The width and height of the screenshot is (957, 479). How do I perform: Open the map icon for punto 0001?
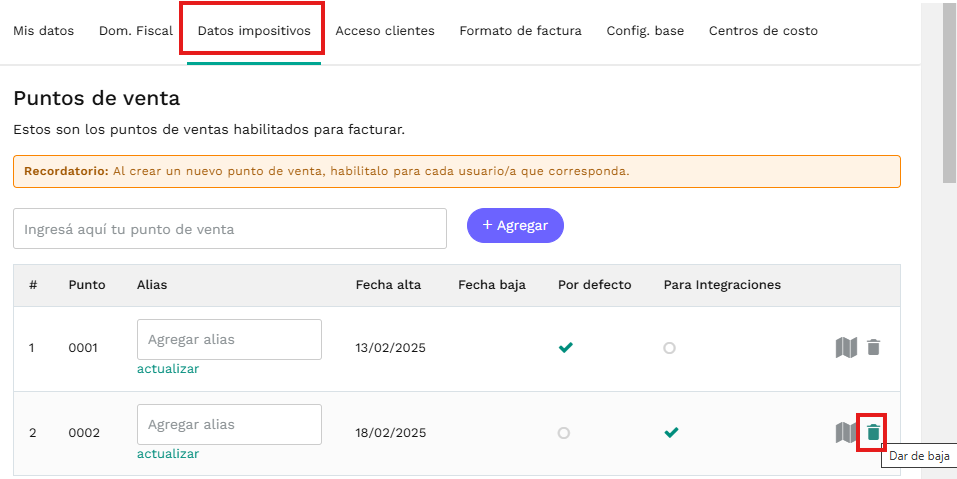846,348
